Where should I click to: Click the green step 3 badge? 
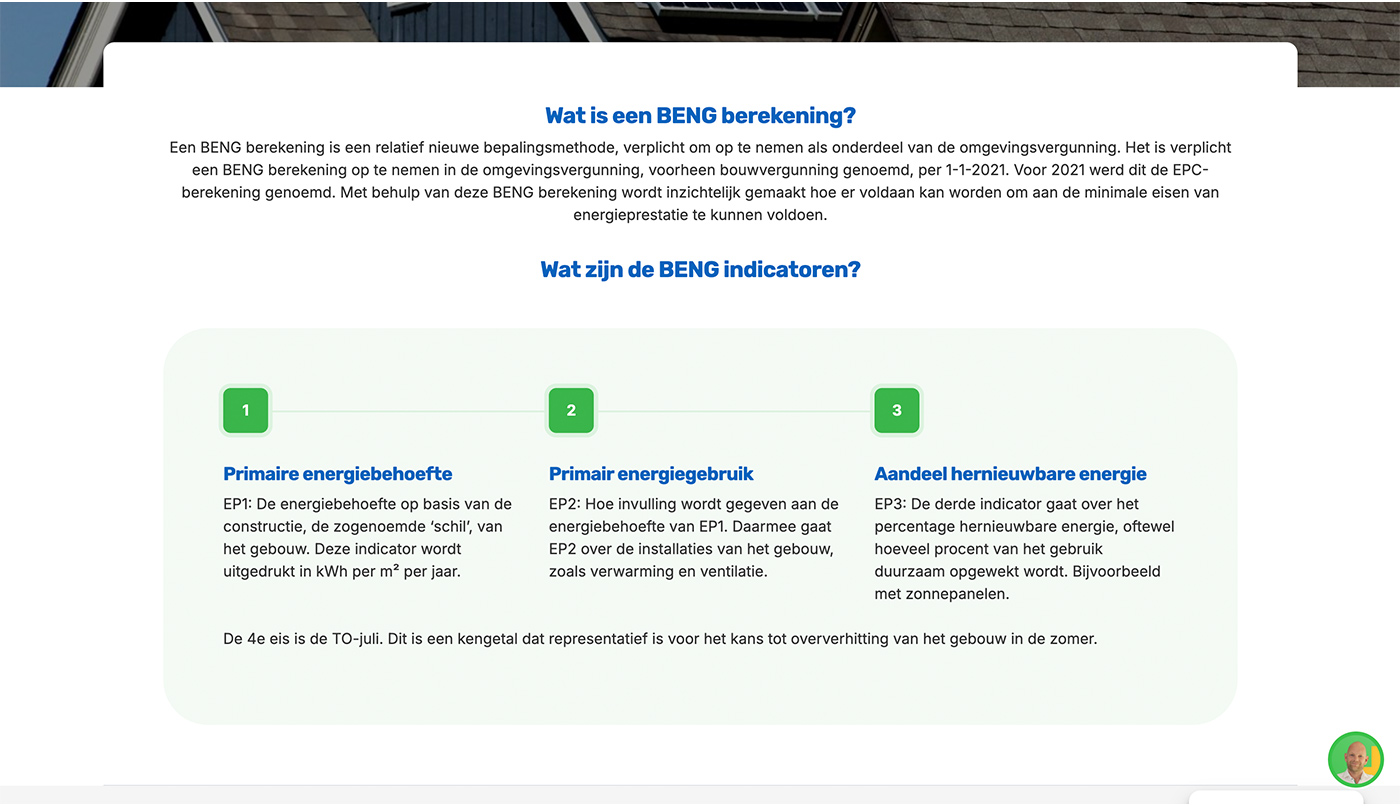(x=896, y=411)
